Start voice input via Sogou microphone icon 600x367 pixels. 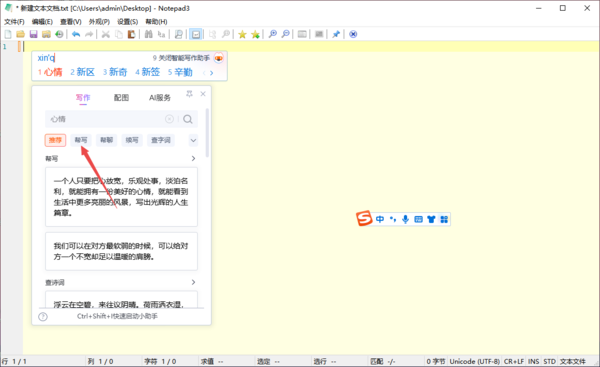[406, 219]
